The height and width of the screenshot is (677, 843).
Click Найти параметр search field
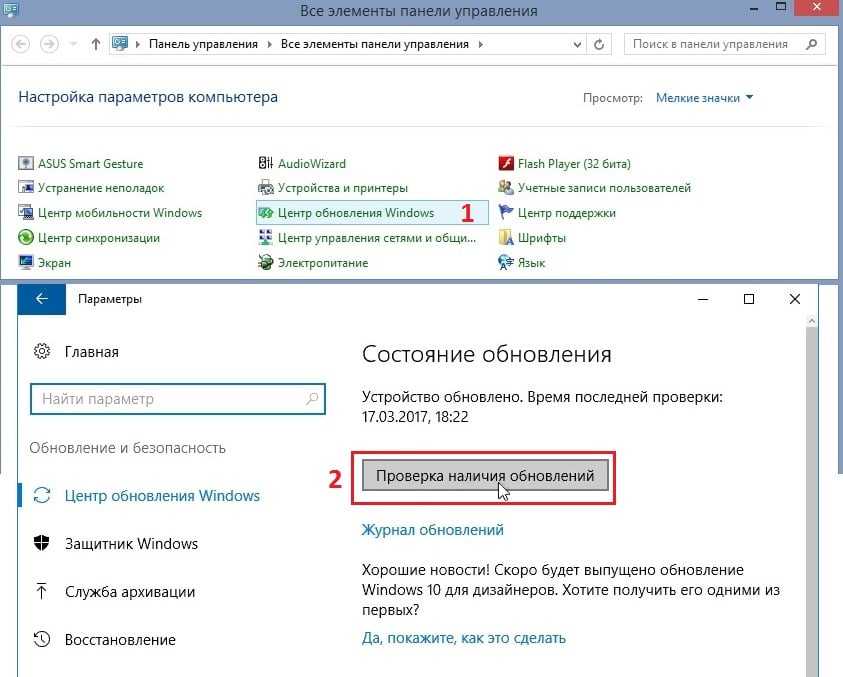click(178, 399)
